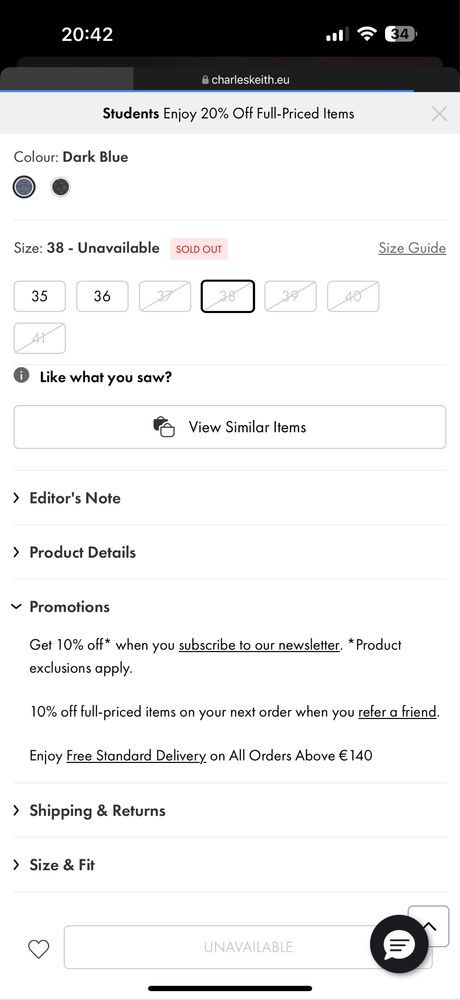Tap the Wi-Fi status icon
The width and height of the screenshot is (460, 1000).
(x=367, y=34)
